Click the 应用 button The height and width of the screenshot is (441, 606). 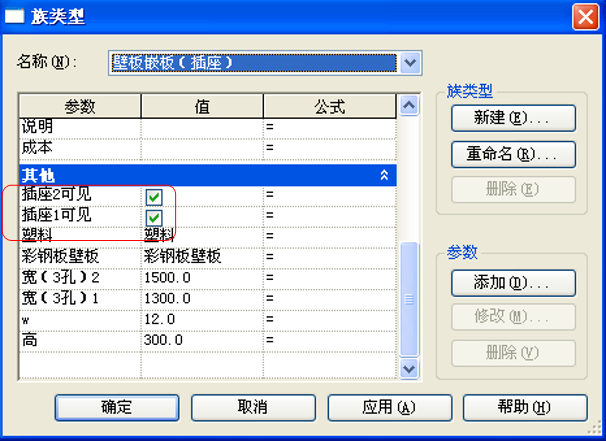390,407
